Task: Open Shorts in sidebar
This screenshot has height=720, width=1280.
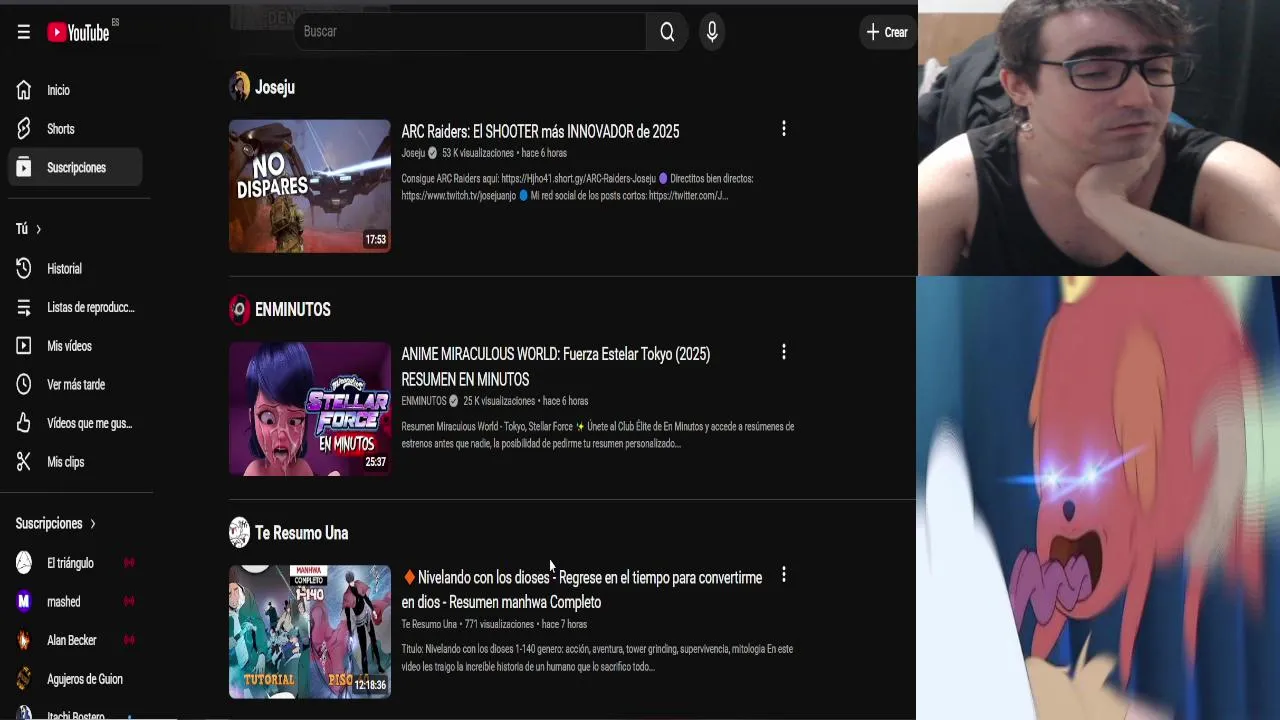Action: click(x=76, y=129)
